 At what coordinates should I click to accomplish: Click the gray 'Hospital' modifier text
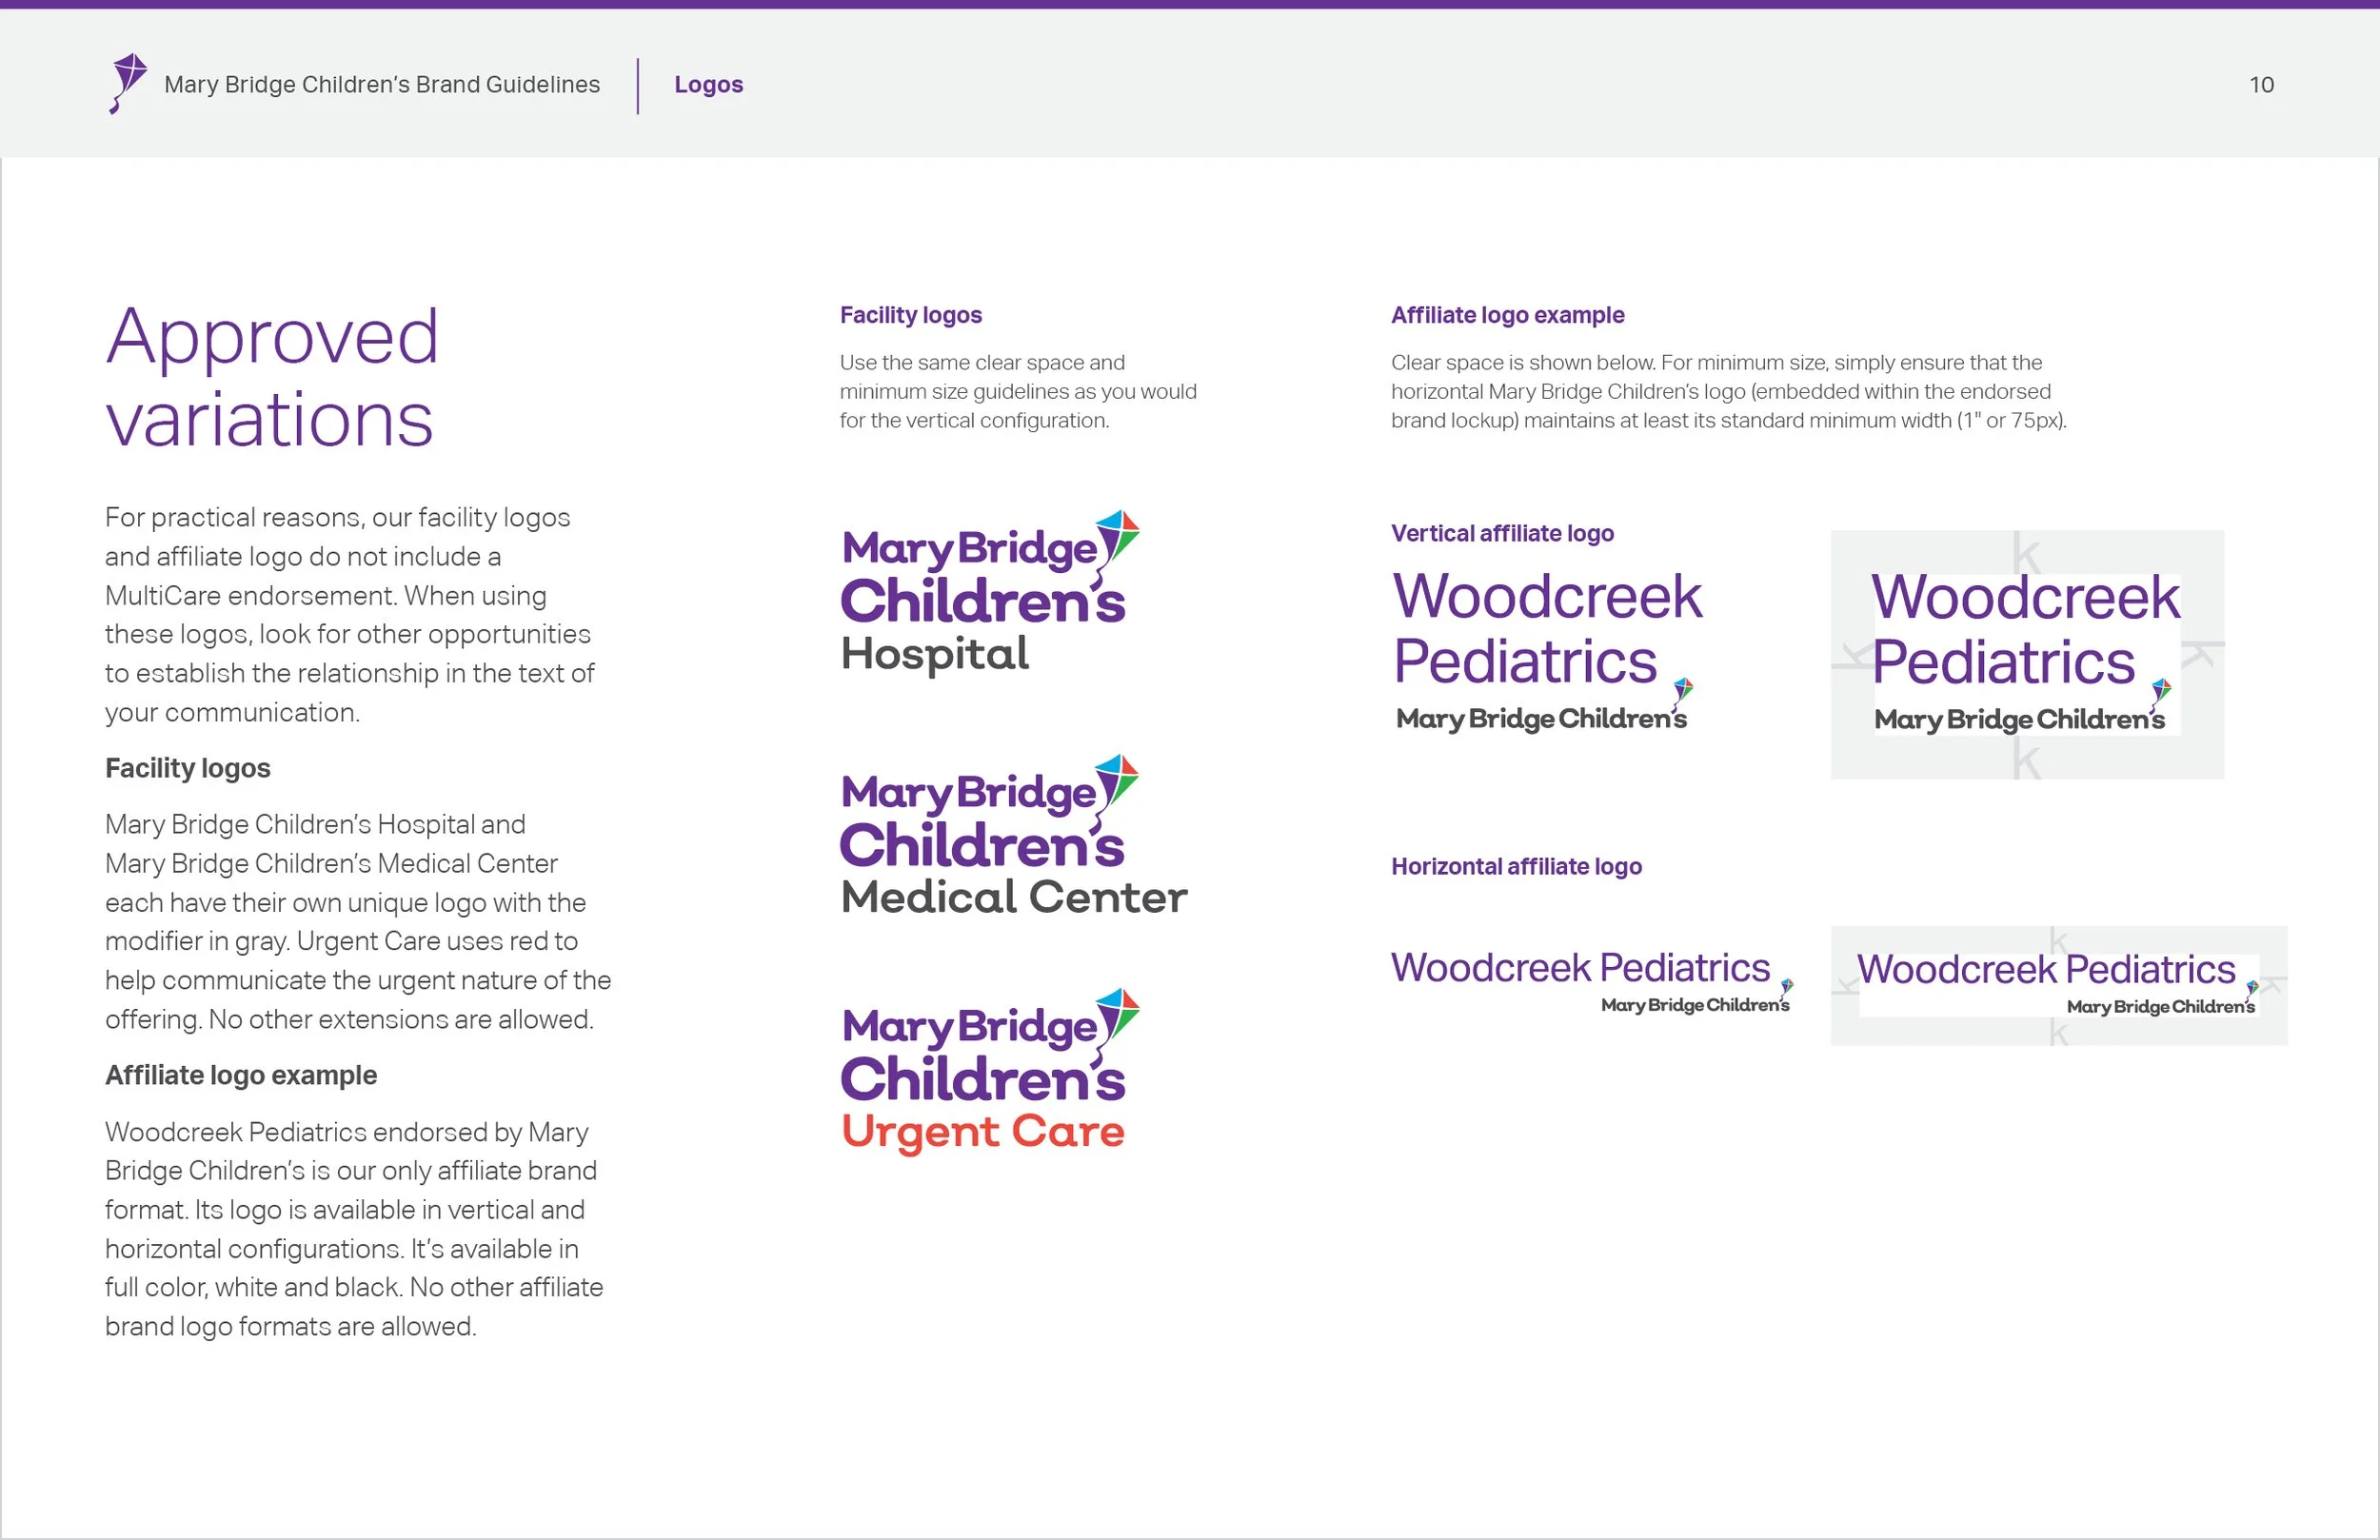pos(935,654)
